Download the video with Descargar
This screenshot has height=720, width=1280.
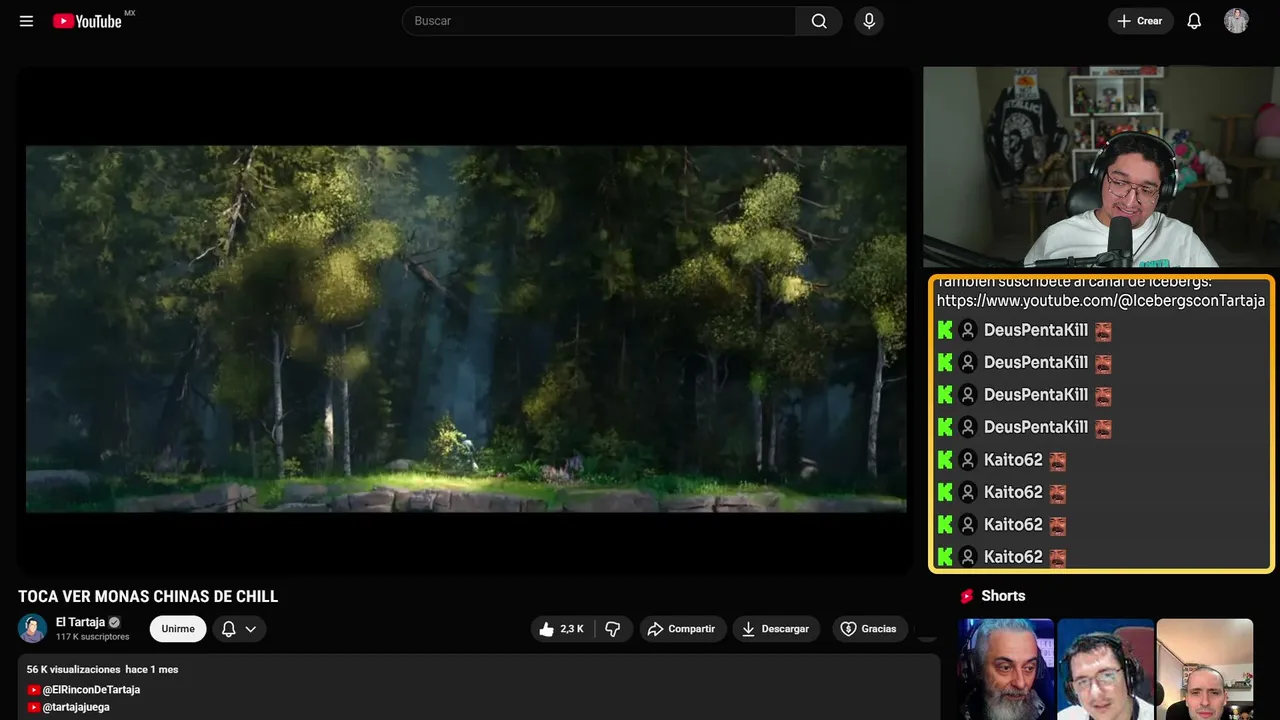776,629
